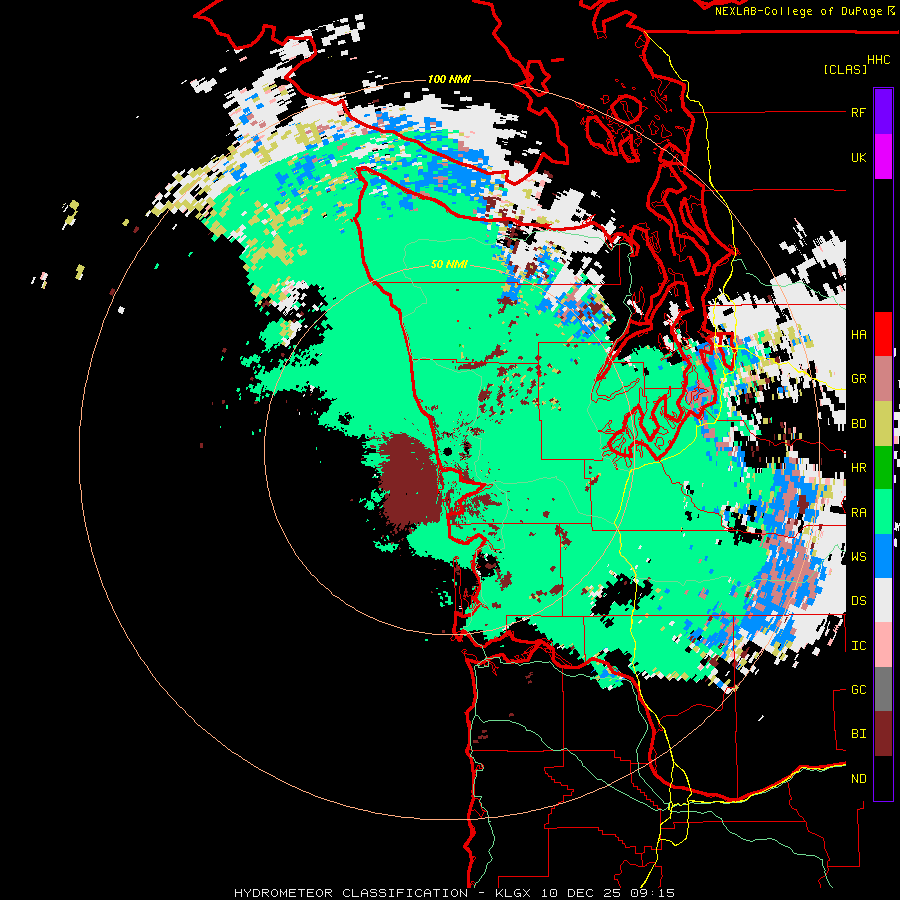Click the HA red legend swatch
This screenshot has width=900, height=900.
point(883,334)
